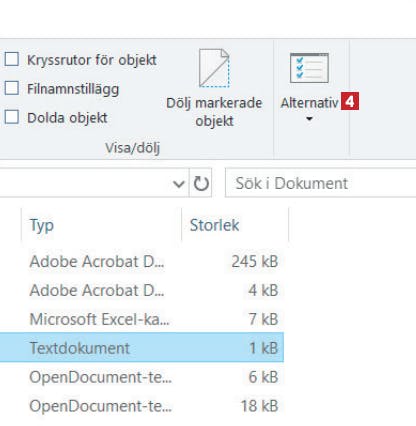Open the address bar history chevron
This screenshot has height=426, width=416.
point(179,183)
